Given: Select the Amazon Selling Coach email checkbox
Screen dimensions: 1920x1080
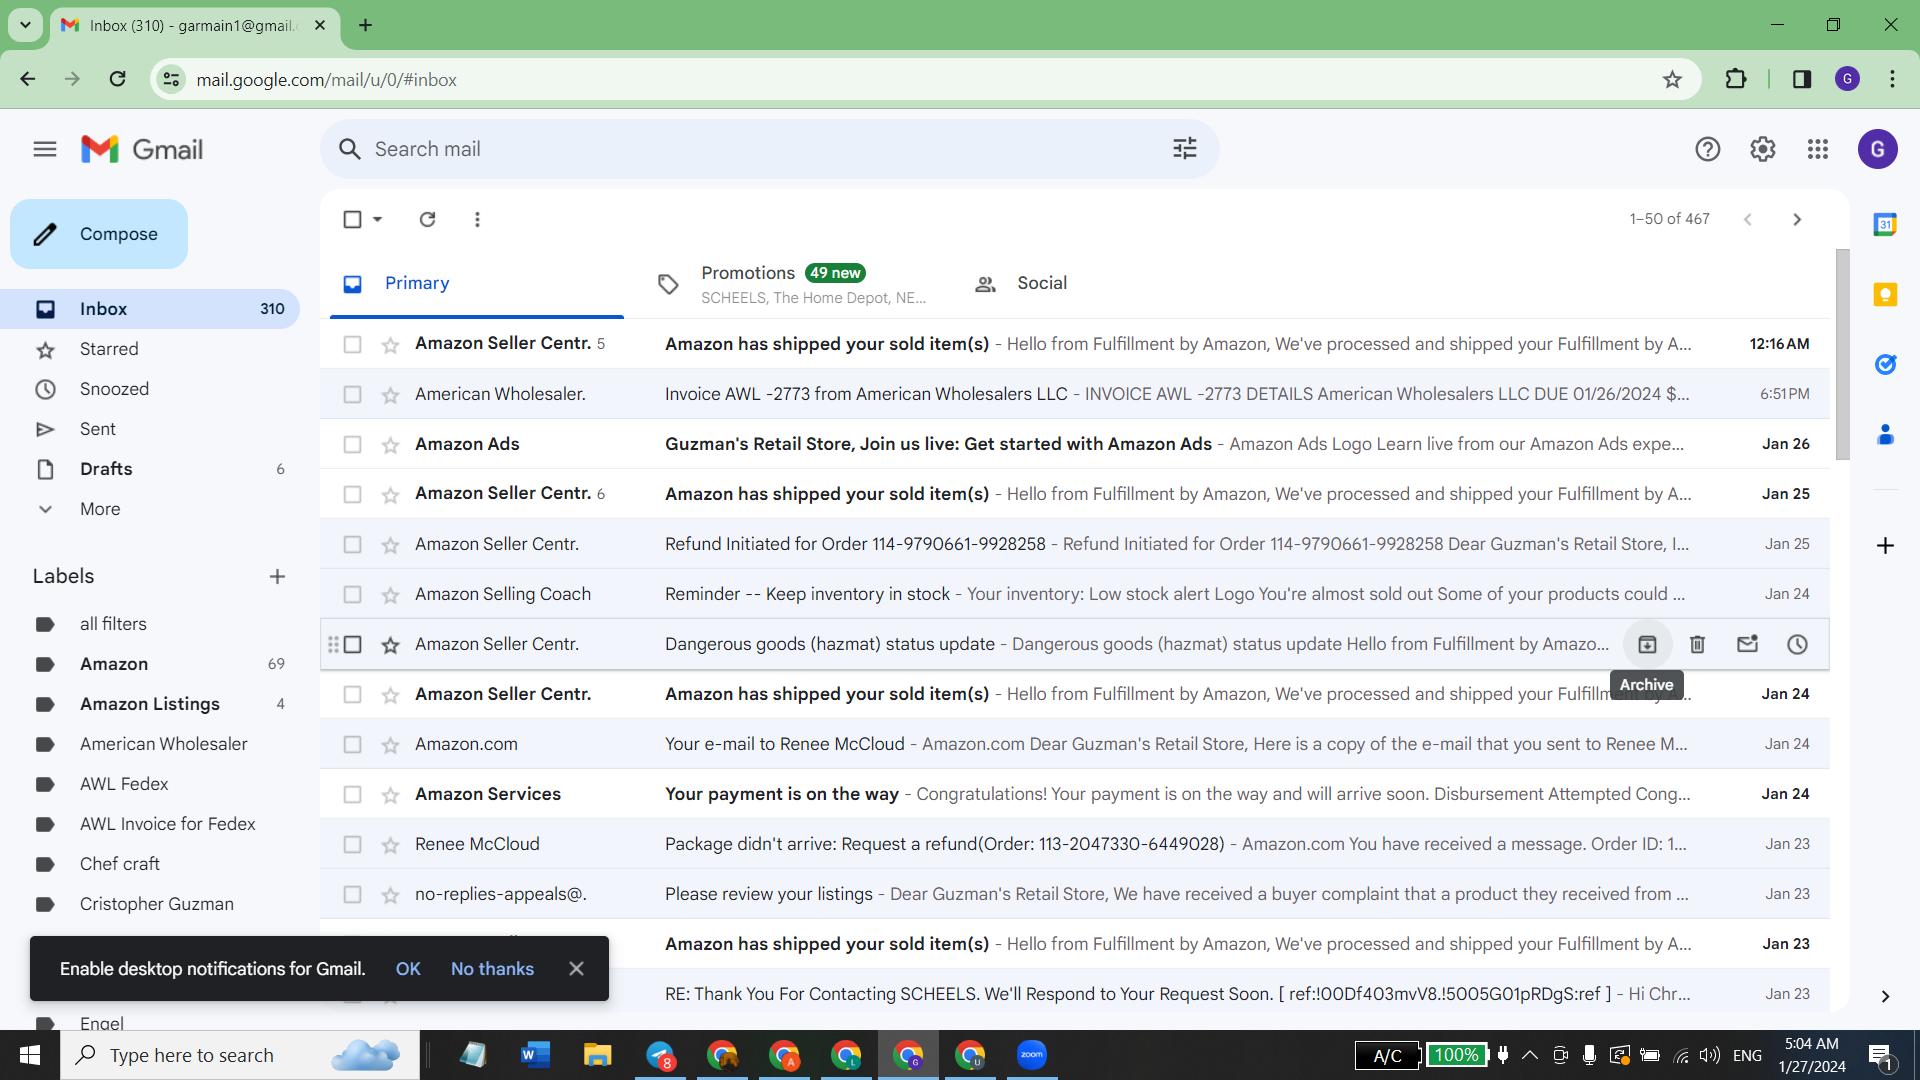Looking at the screenshot, I should click(x=352, y=595).
